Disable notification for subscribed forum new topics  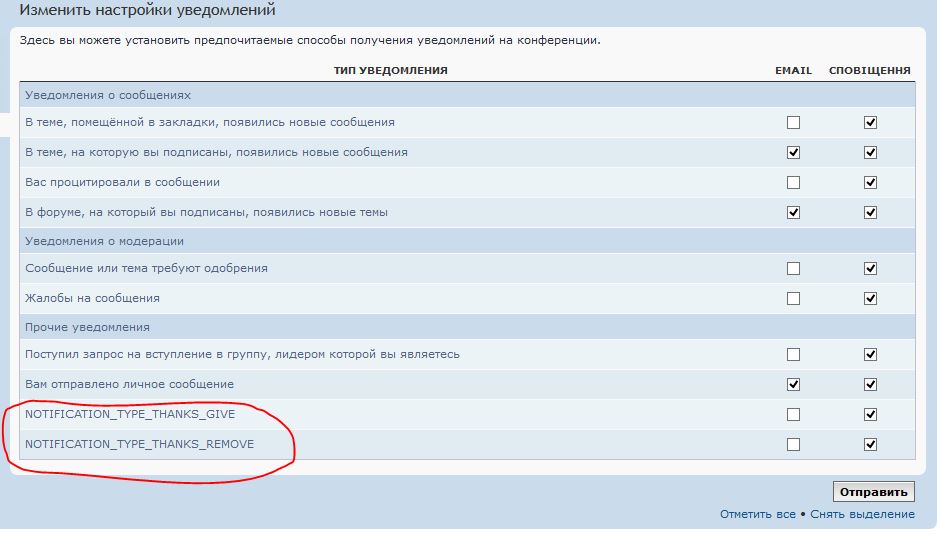[x=870, y=213]
